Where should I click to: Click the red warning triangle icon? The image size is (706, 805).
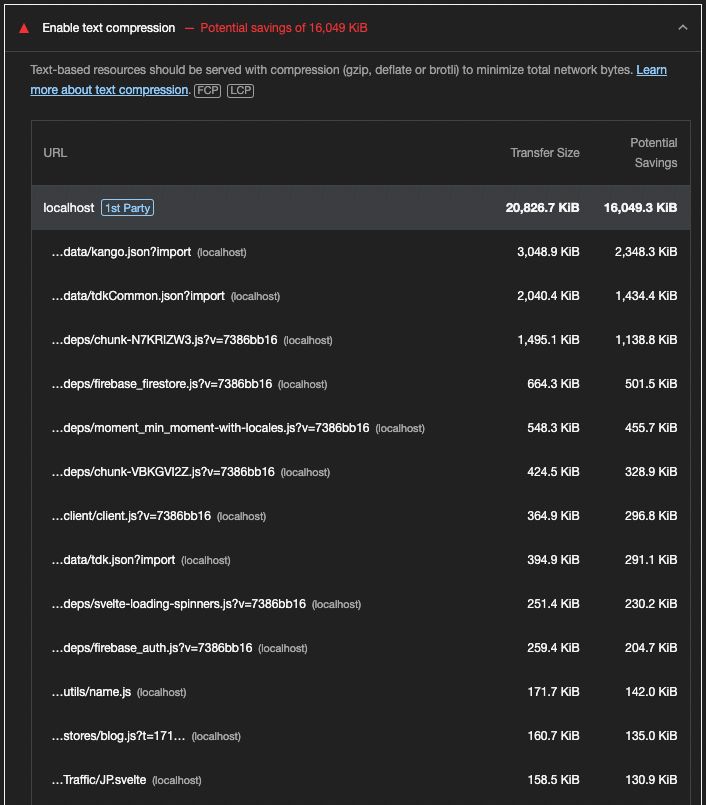24,28
